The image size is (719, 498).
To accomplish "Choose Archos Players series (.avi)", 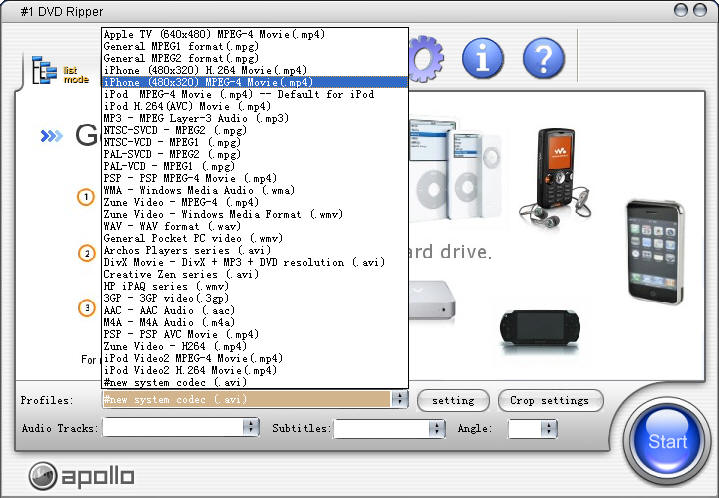I will pyautogui.click(x=254, y=250).
